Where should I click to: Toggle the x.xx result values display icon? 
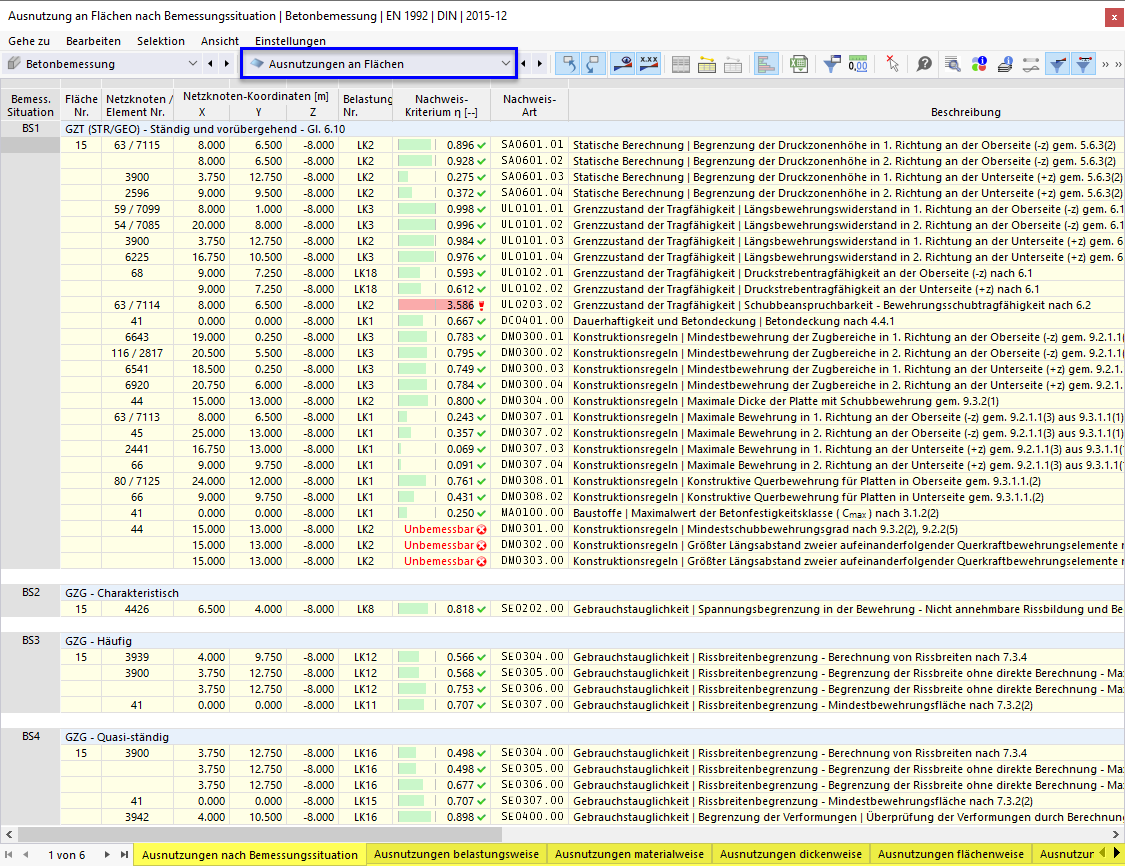pyautogui.click(x=649, y=64)
